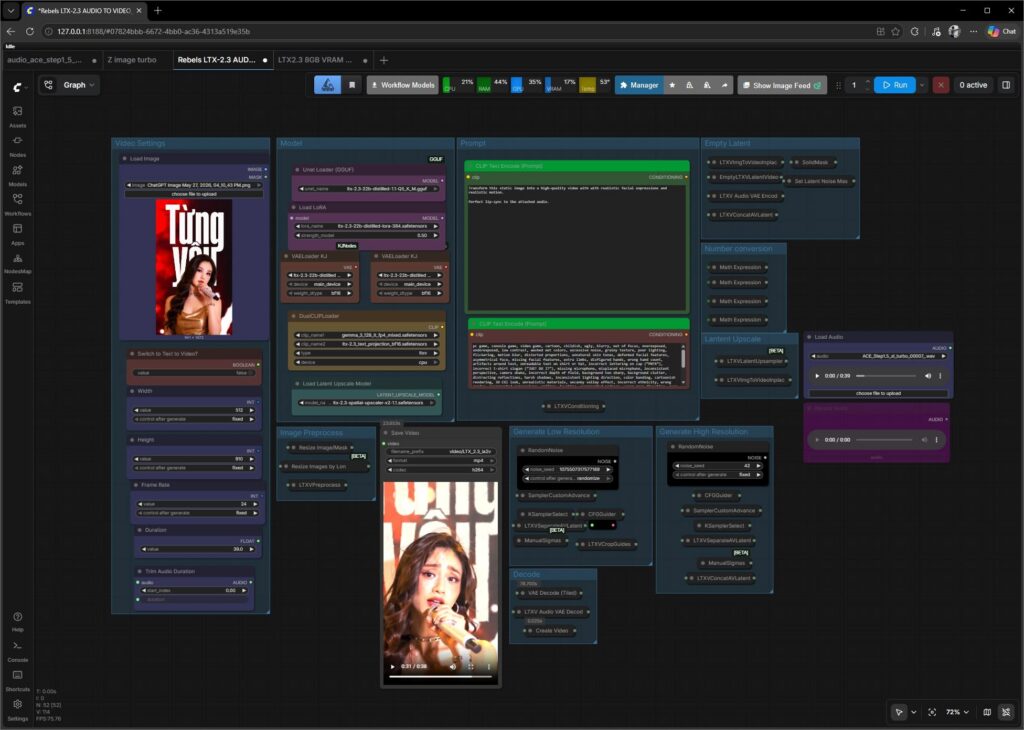Open the Save Video format mp4 combo
Viewport: 1024px width, 730px height.
tap(440, 460)
